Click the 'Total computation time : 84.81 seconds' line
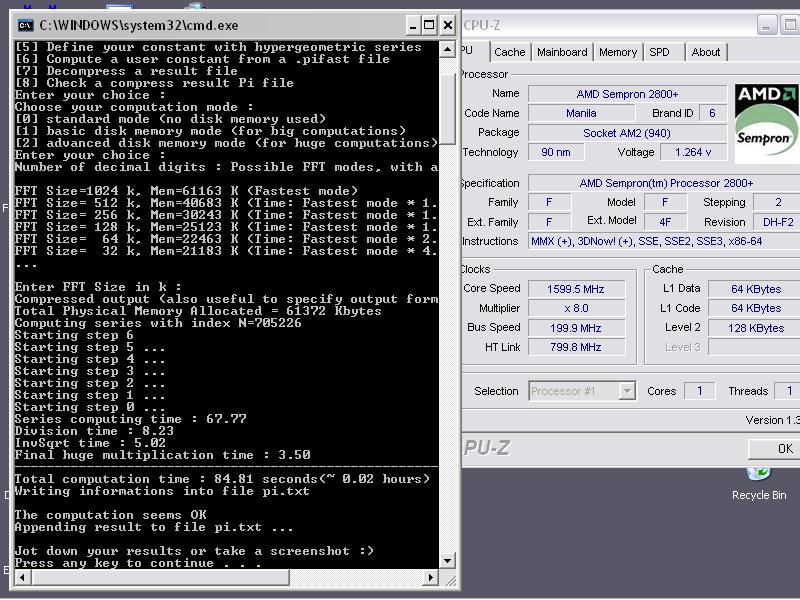 tap(222, 479)
